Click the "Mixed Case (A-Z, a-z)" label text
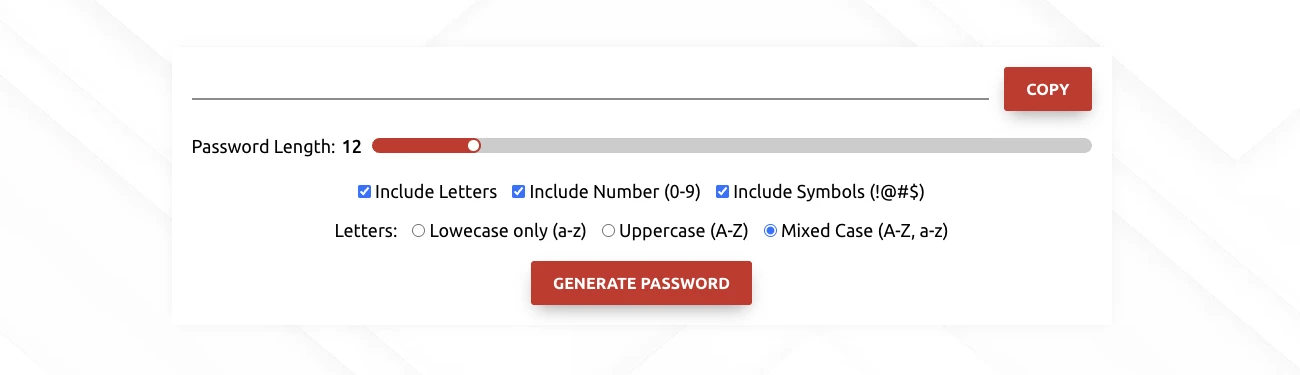The image size is (1300, 375). pyautogui.click(x=864, y=231)
